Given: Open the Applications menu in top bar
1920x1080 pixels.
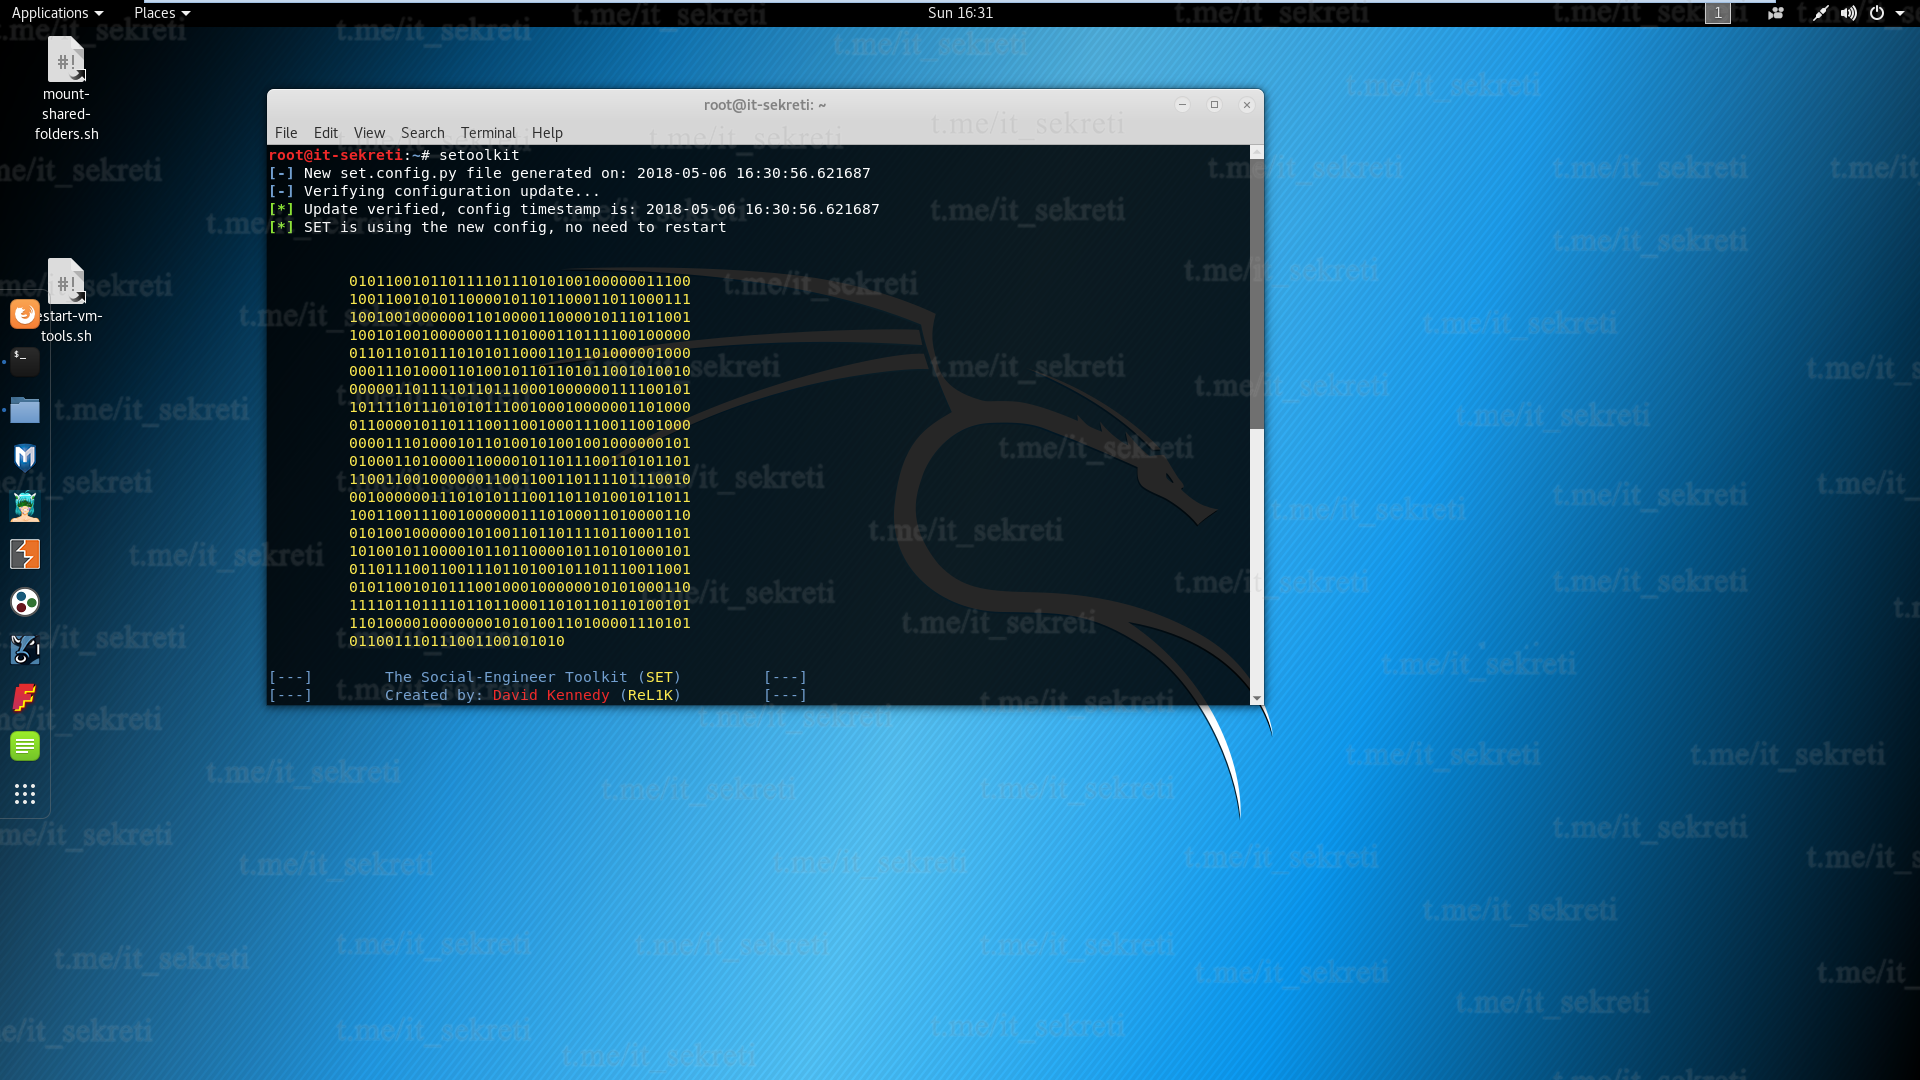Looking at the screenshot, I should pos(57,13).
